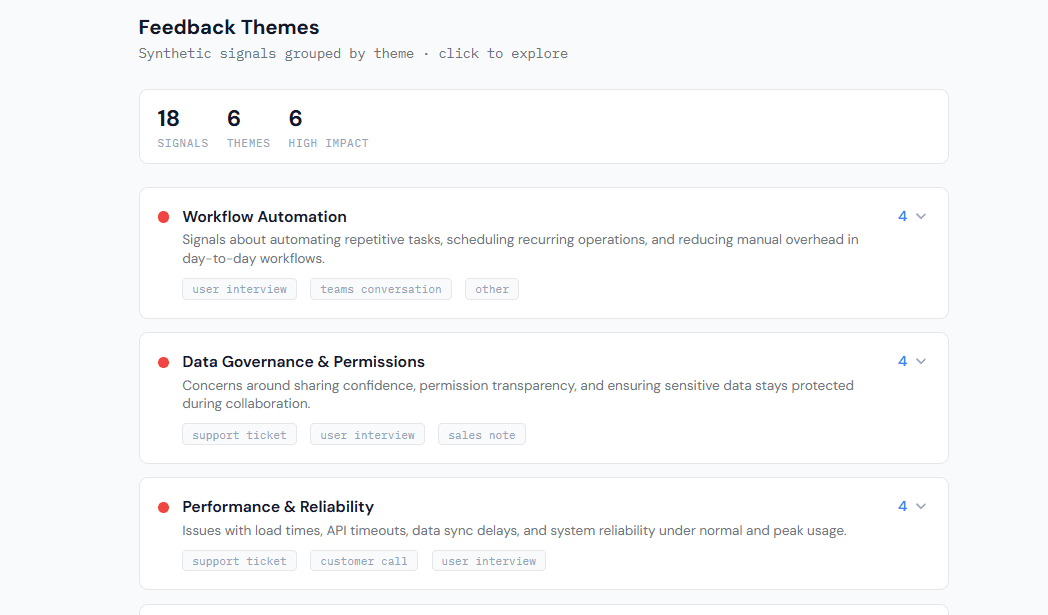The height and width of the screenshot is (615, 1048).
Task: Select 'user interview' tag under Data Governance
Action: click(x=368, y=435)
